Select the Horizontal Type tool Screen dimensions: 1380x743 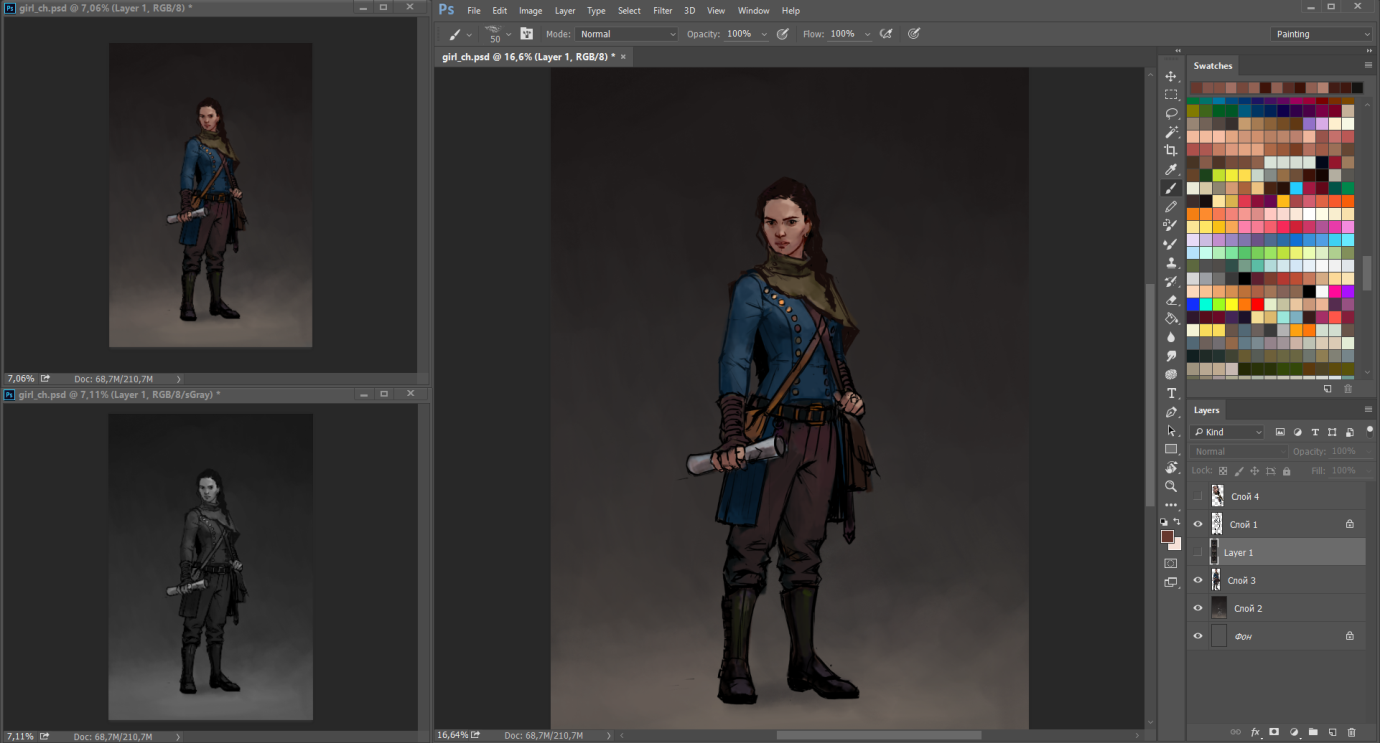pos(1171,393)
